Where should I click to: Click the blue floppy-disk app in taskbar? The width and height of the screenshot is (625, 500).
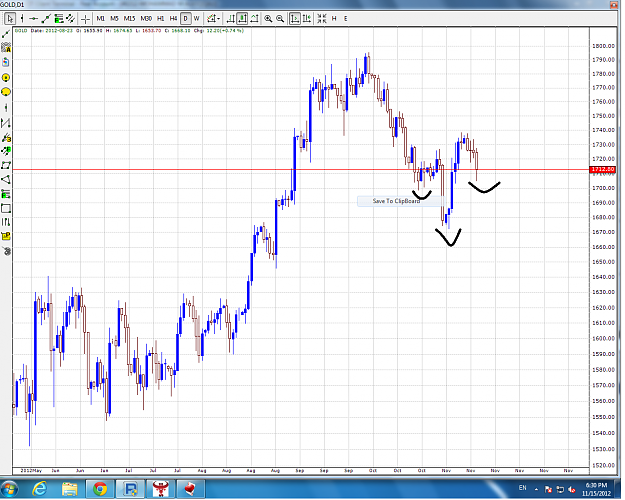tap(130, 489)
